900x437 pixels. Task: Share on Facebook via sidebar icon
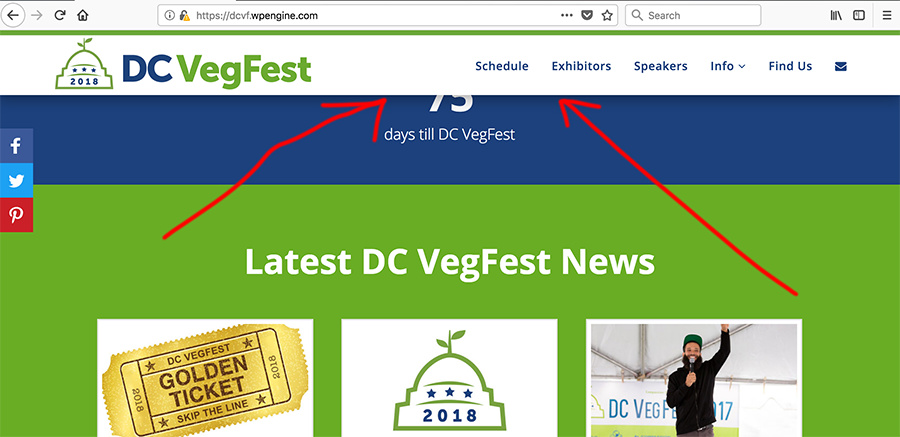[16, 145]
